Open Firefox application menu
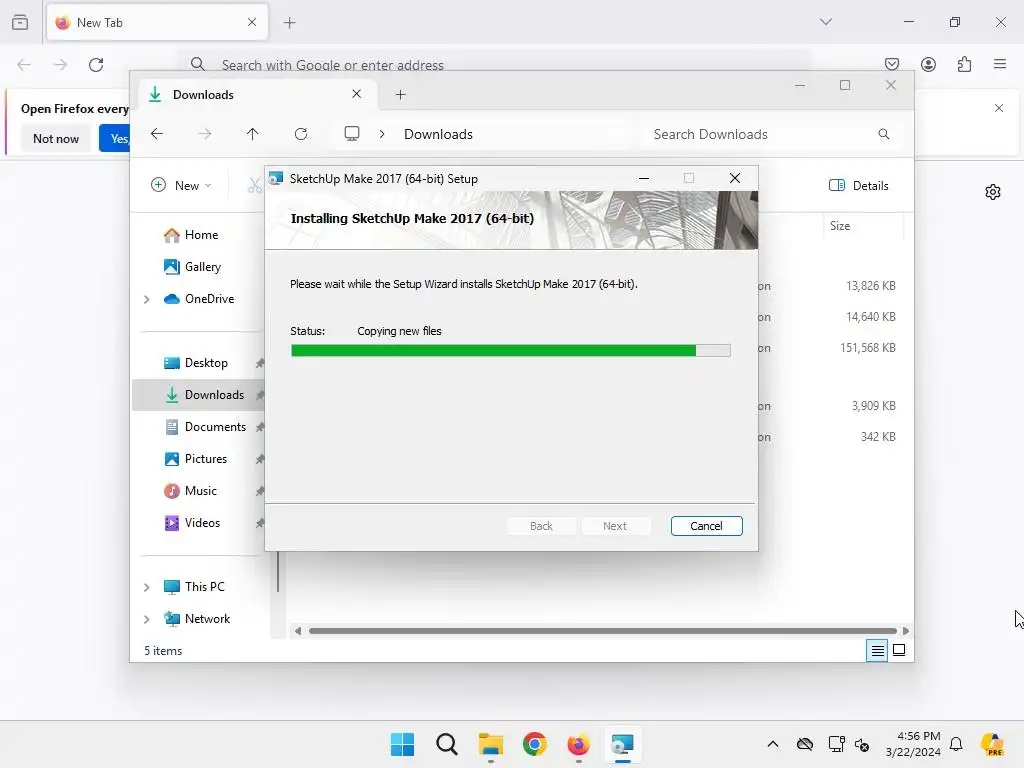The image size is (1024, 768). point(1000,64)
